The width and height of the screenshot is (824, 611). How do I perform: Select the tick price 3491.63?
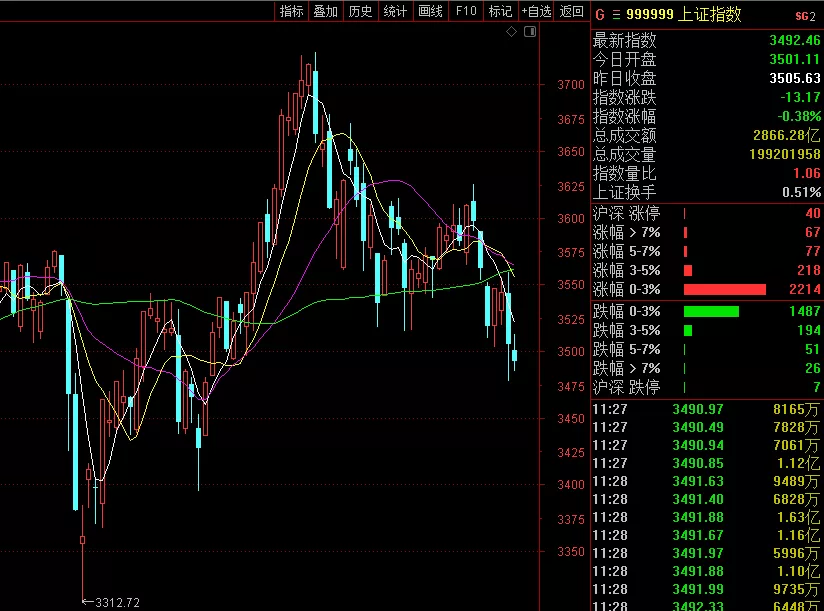(698, 481)
